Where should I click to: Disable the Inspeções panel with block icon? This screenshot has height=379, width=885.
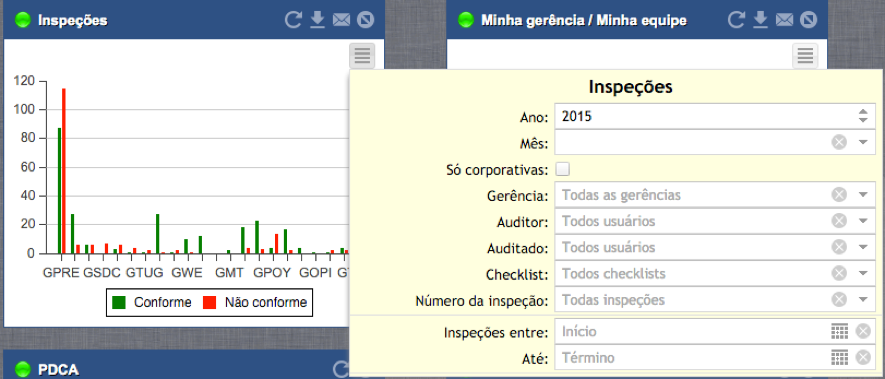tap(365, 20)
